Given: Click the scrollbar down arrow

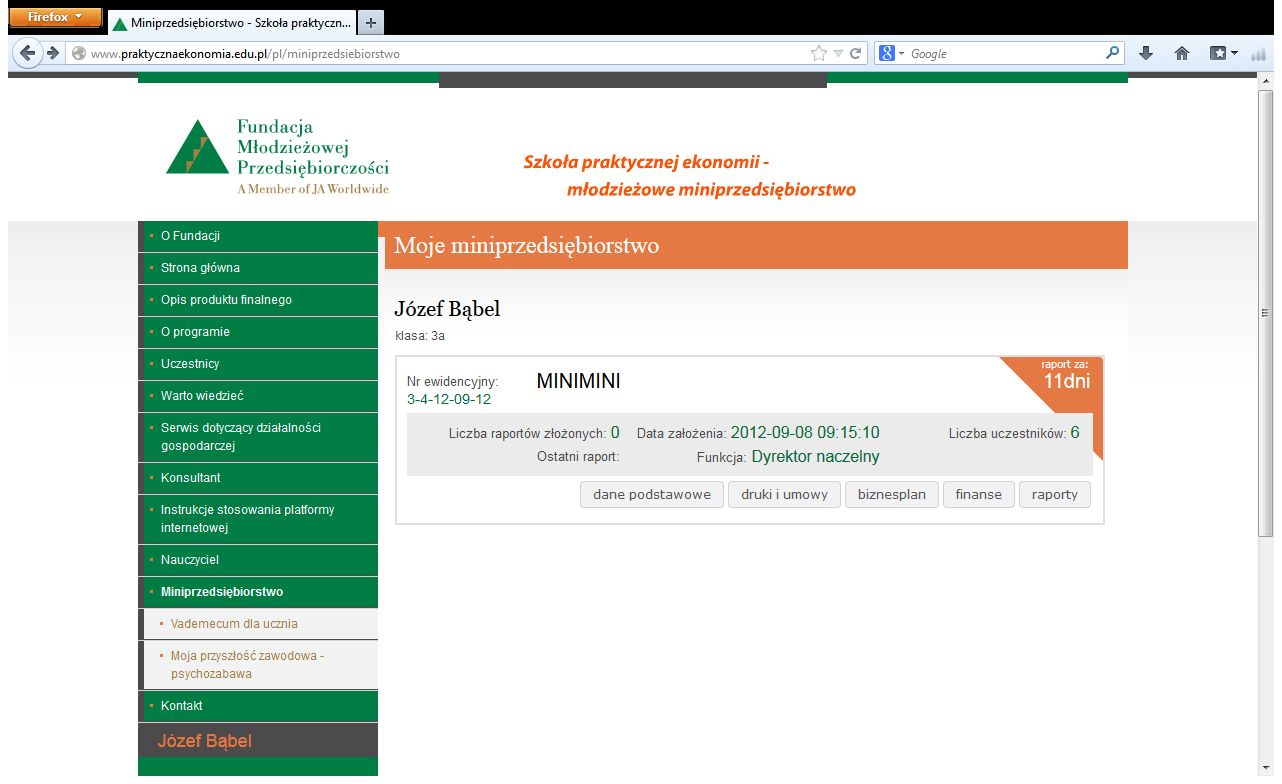Looking at the screenshot, I should tap(1266, 768).
